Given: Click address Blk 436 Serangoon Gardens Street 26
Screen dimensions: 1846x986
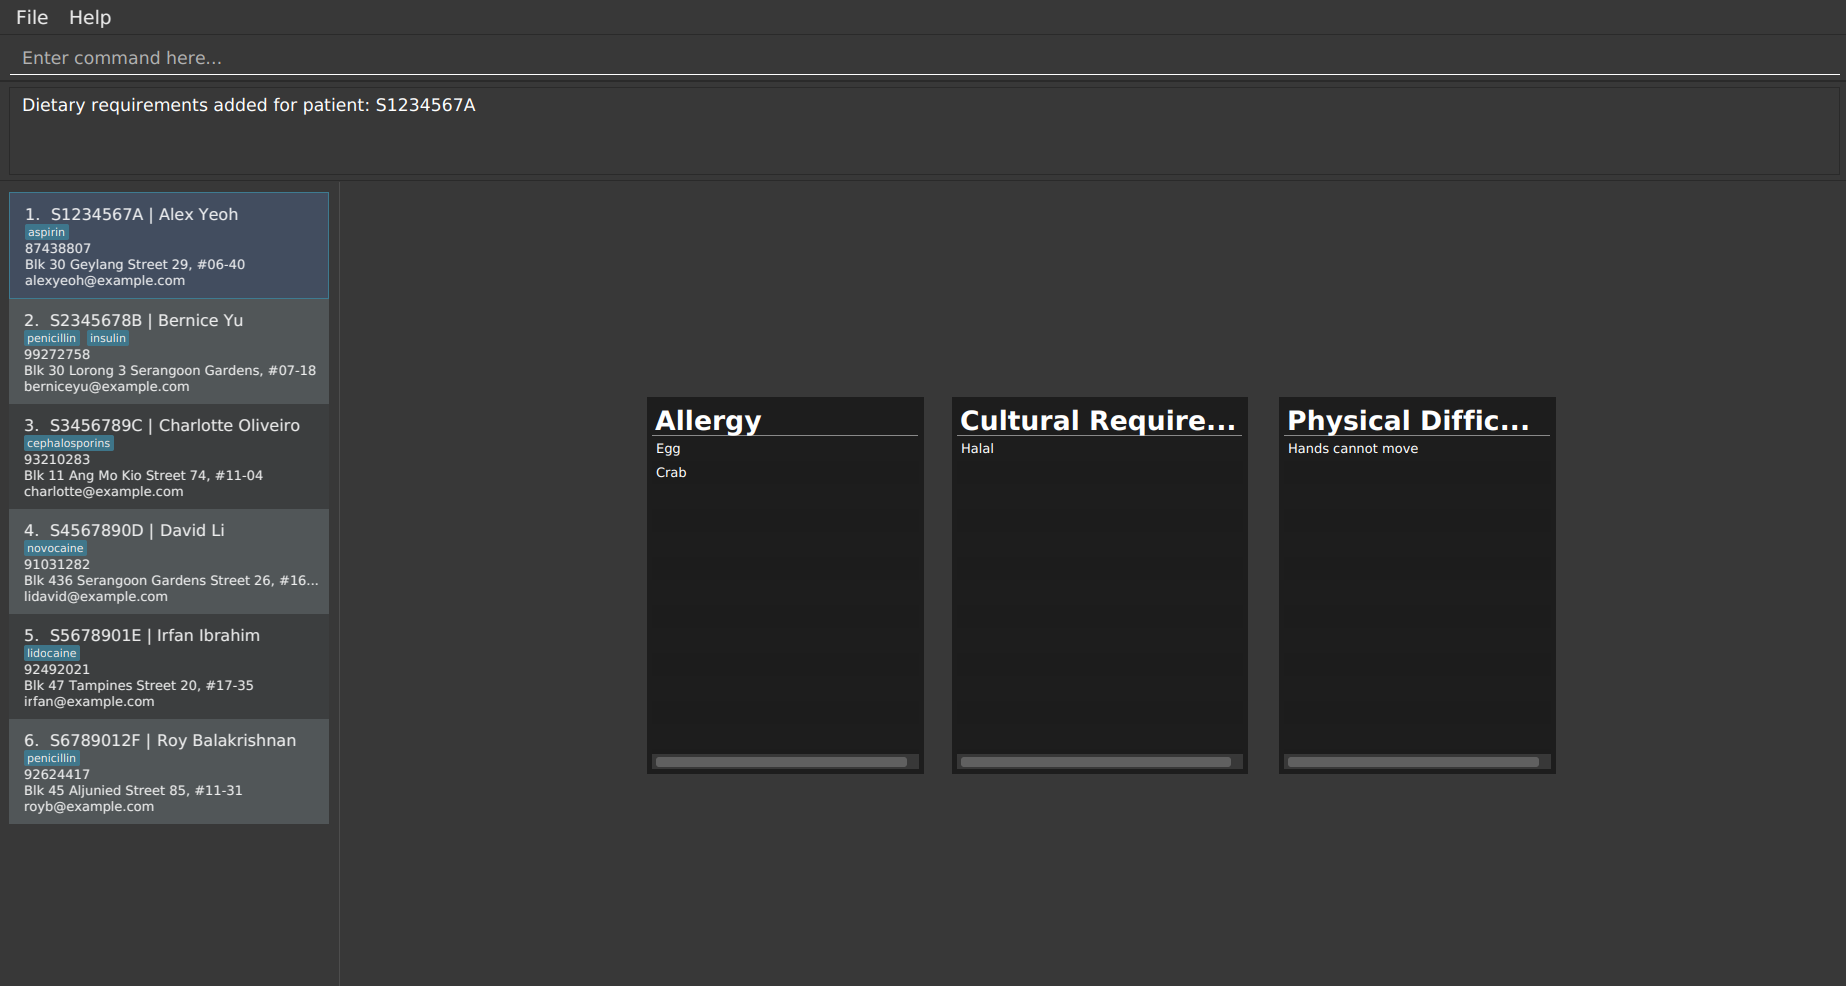Looking at the screenshot, I should click(171, 580).
